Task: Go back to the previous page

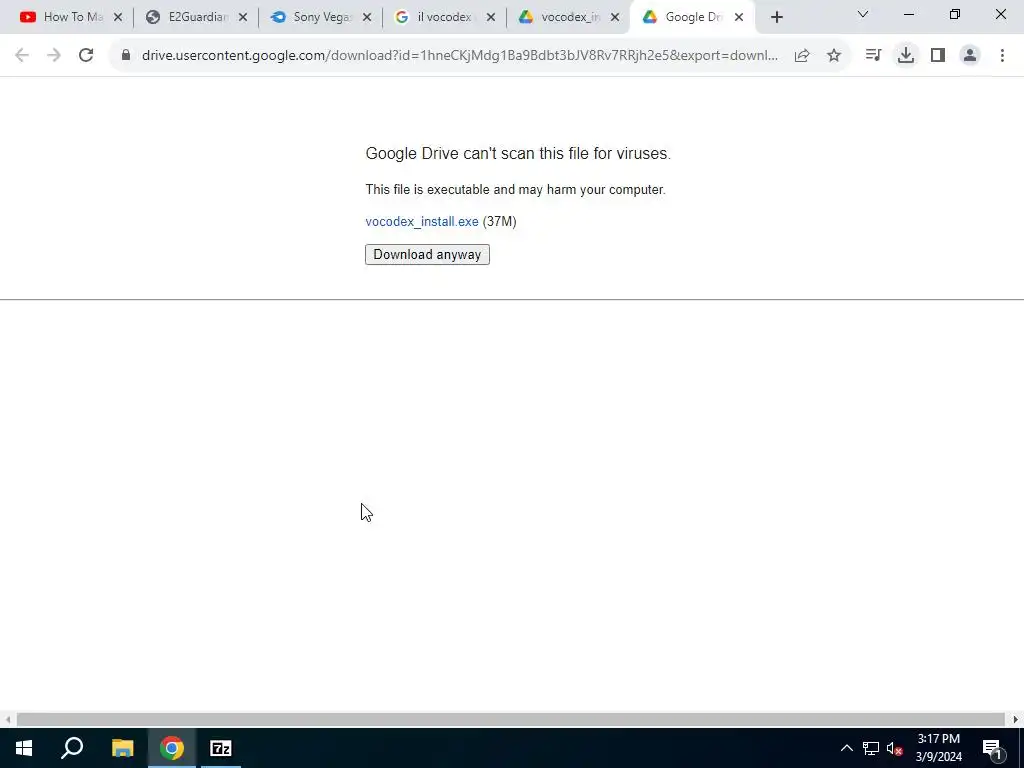Action: (22, 56)
